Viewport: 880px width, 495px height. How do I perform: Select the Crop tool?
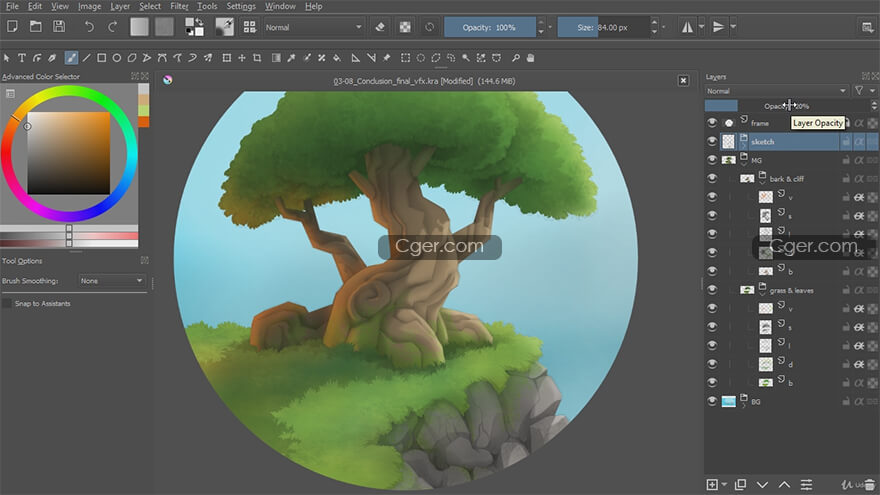coord(257,58)
